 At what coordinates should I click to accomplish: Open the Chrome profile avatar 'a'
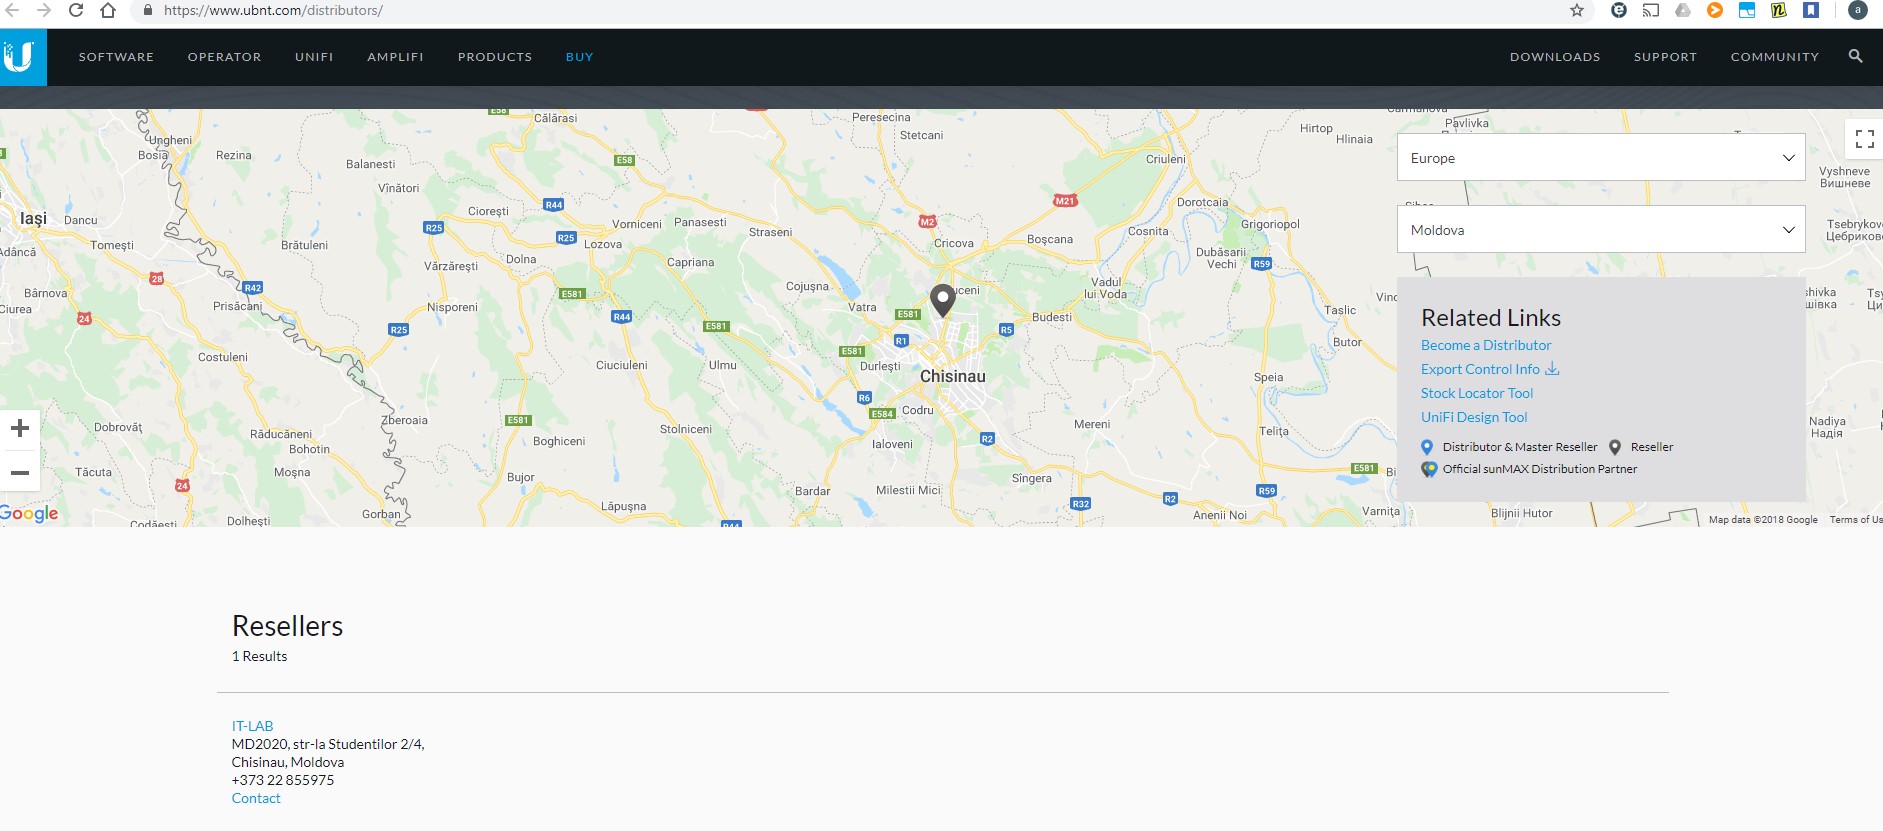1858,11
